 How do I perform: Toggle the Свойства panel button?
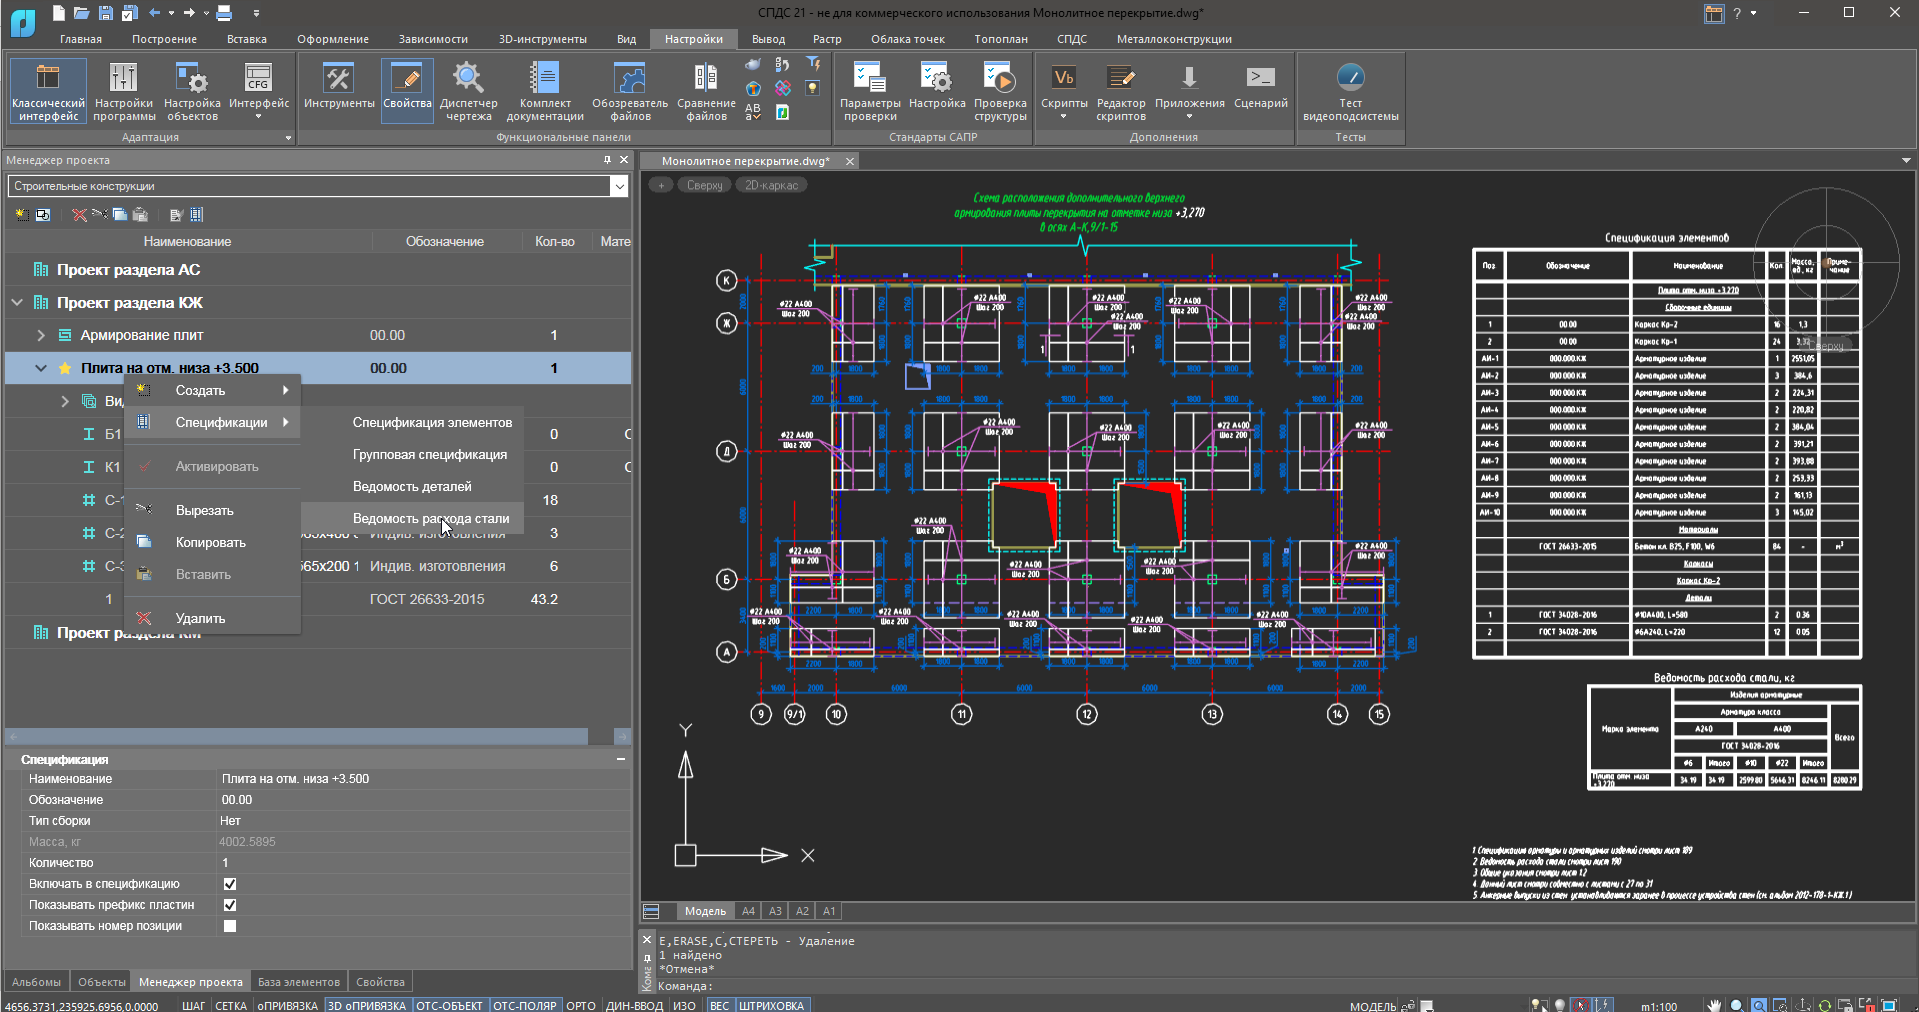[407, 91]
